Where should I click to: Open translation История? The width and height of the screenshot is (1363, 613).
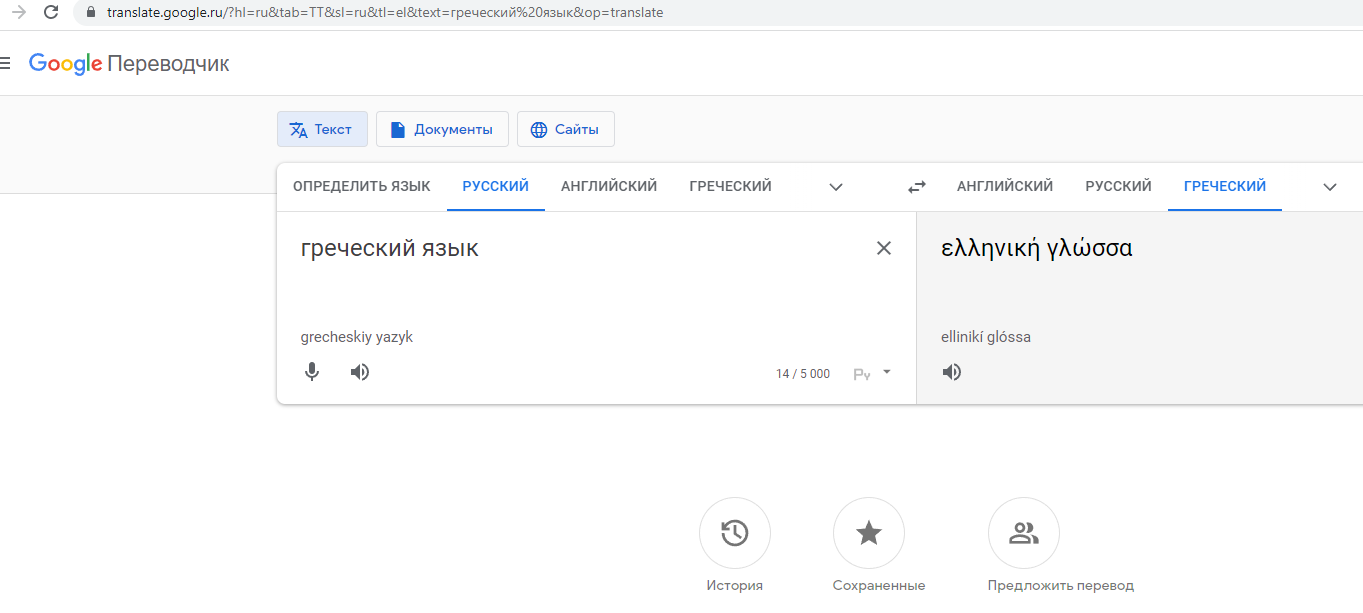pyautogui.click(x=735, y=533)
